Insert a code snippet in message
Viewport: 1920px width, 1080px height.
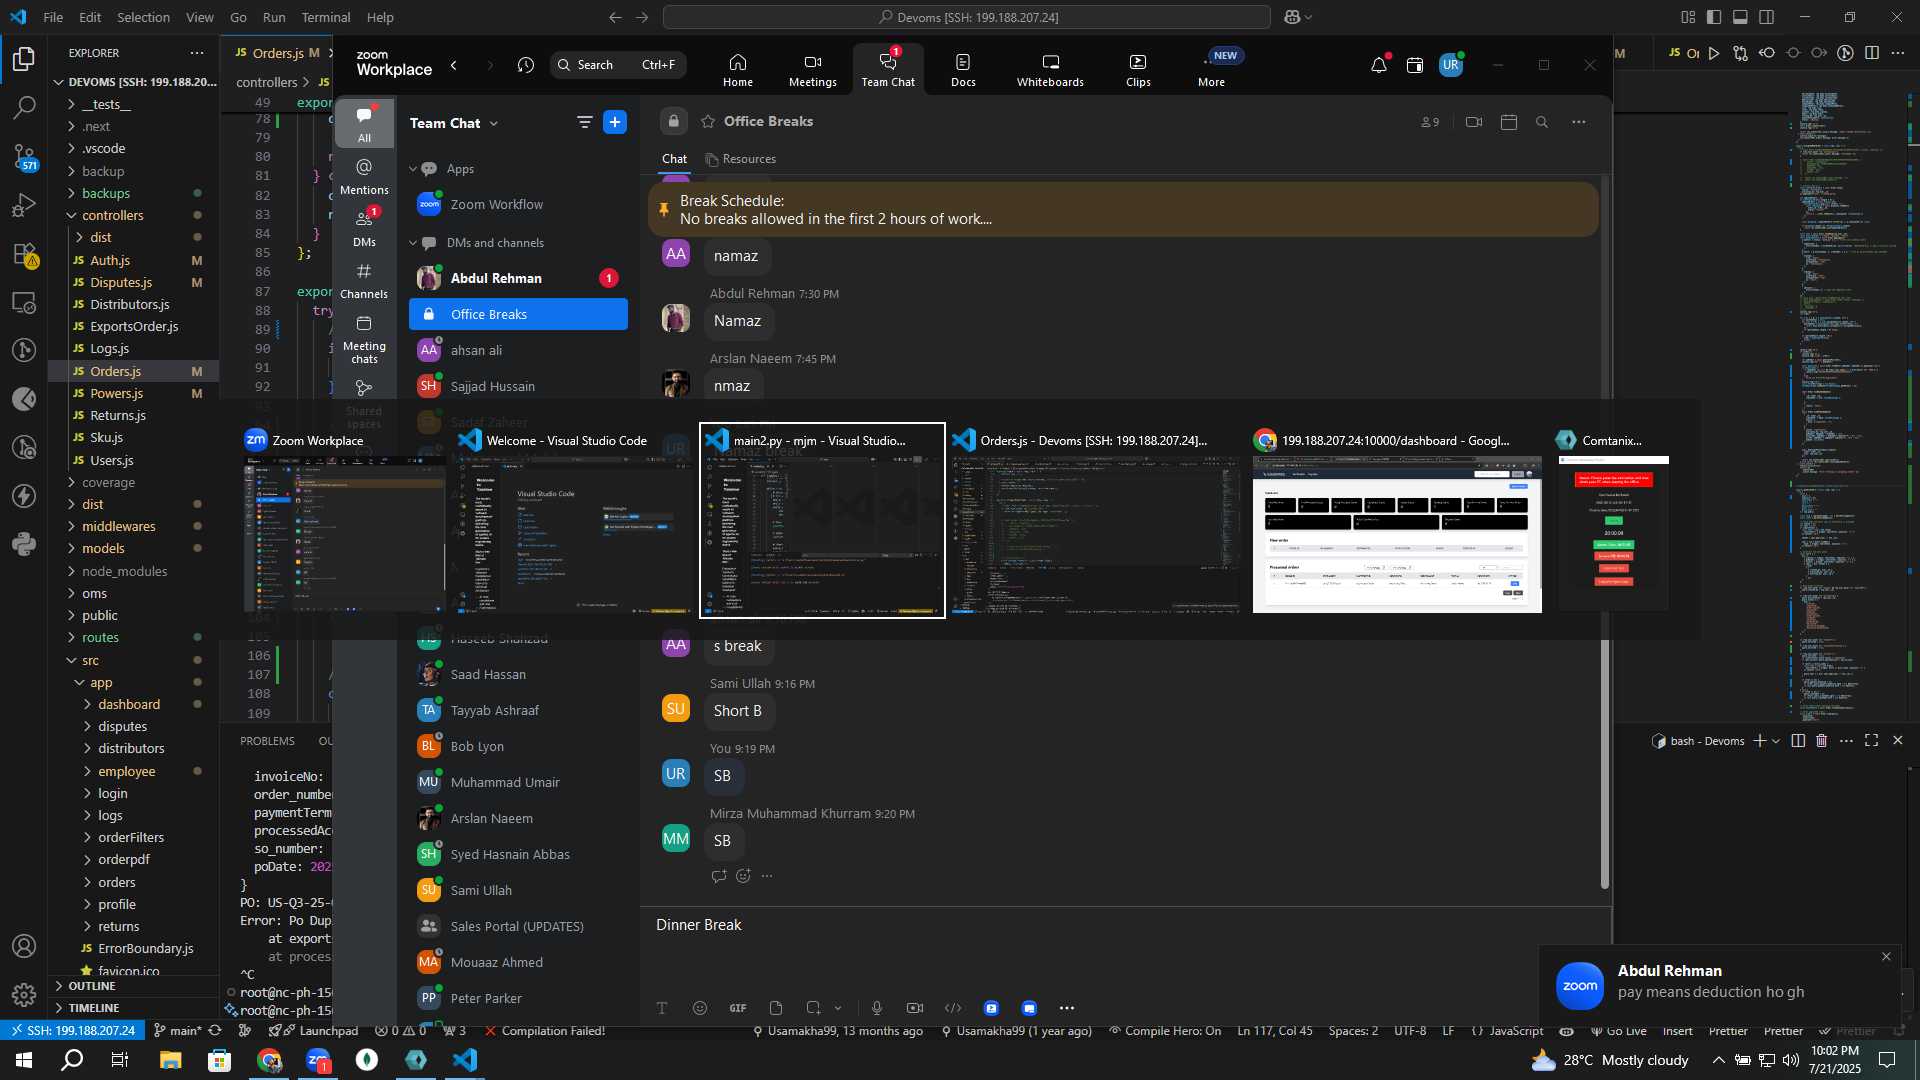coord(953,1008)
